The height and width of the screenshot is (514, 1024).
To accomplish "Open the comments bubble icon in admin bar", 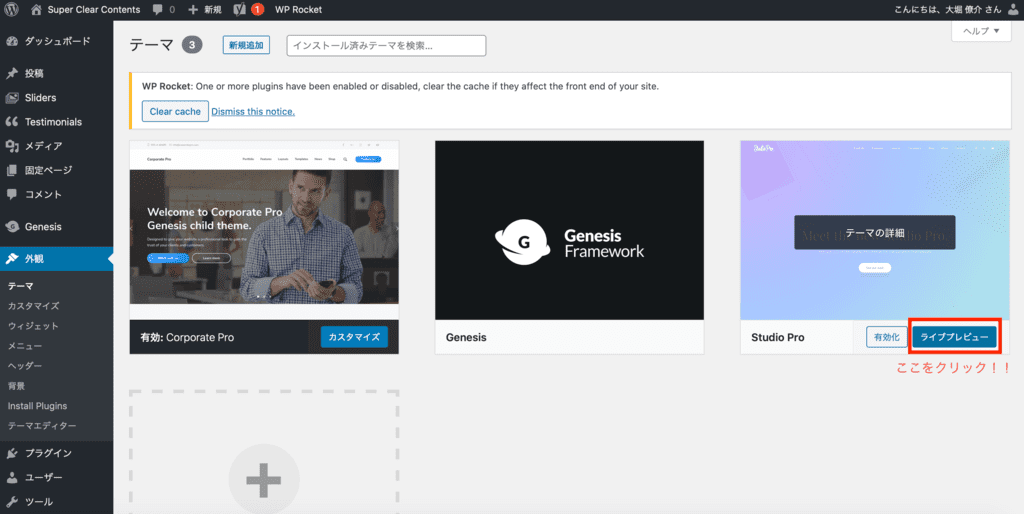I will pos(158,9).
